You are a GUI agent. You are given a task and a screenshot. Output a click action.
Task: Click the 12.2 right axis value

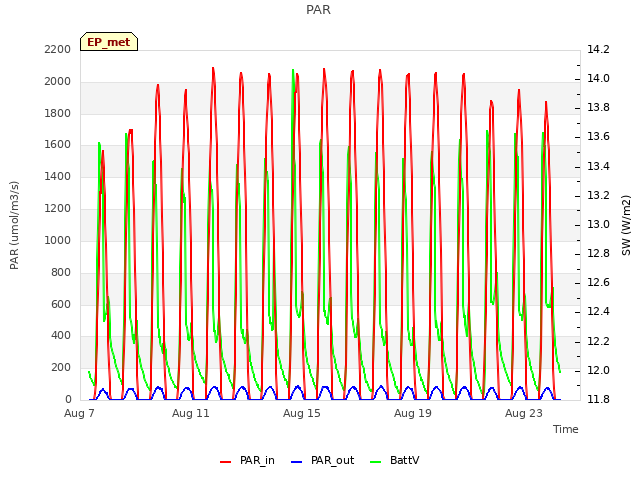pos(598,341)
